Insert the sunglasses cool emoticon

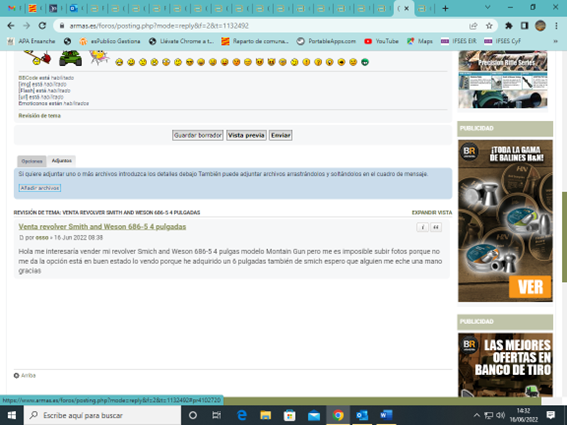(x=190, y=62)
